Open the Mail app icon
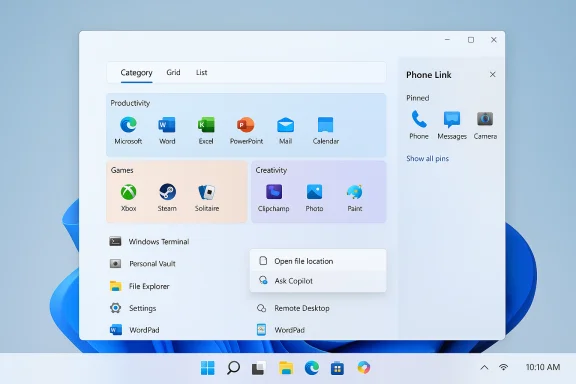This screenshot has height=384, width=576. click(285, 130)
